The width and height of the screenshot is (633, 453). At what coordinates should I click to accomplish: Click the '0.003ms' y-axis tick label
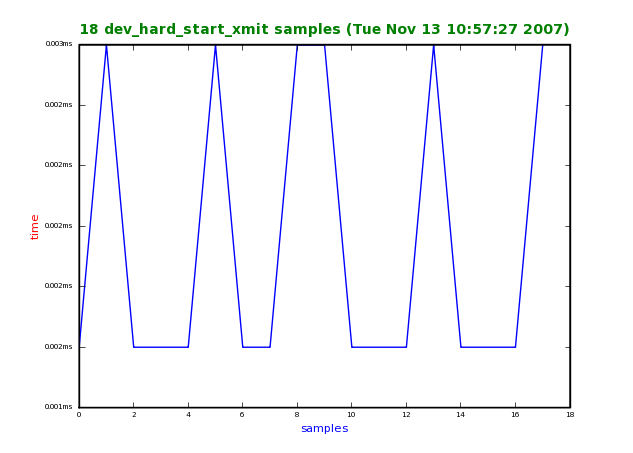pyautogui.click(x=59, y=44)
